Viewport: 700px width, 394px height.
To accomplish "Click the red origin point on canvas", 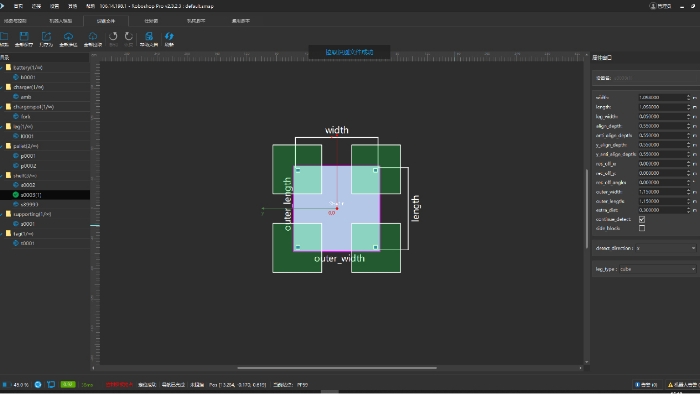I will [337, 208].
